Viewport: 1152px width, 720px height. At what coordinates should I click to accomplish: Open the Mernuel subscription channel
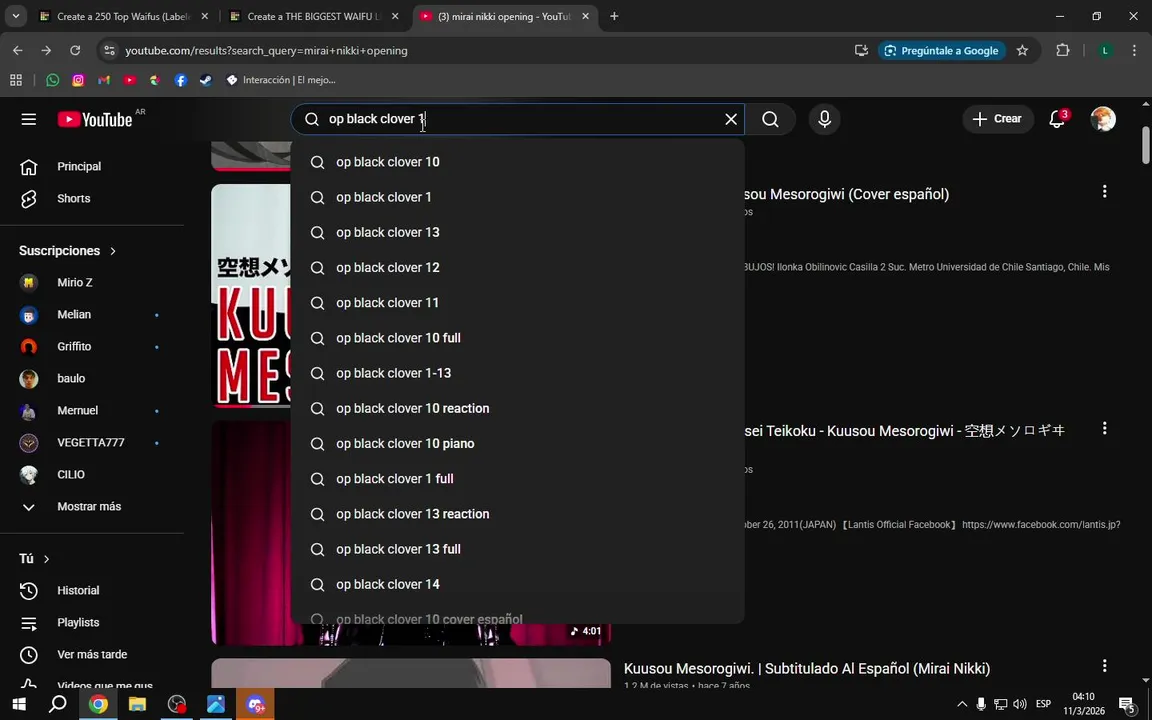pyautogui.click(x=92, y=411)
